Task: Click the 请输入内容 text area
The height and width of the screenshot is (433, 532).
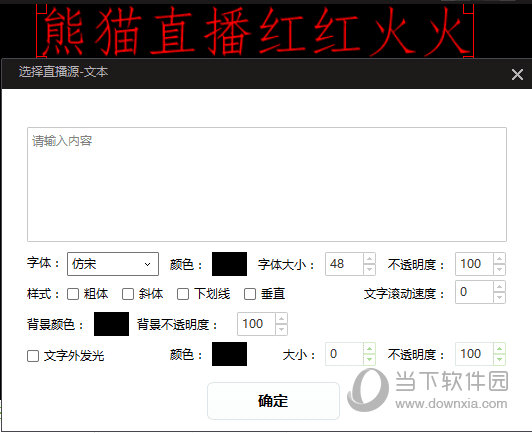Action: pos(267,184)
